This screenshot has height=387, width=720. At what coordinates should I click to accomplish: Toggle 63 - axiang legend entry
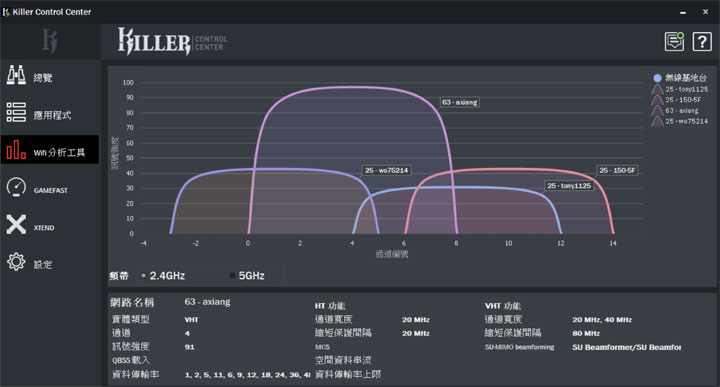pos(675,111)
